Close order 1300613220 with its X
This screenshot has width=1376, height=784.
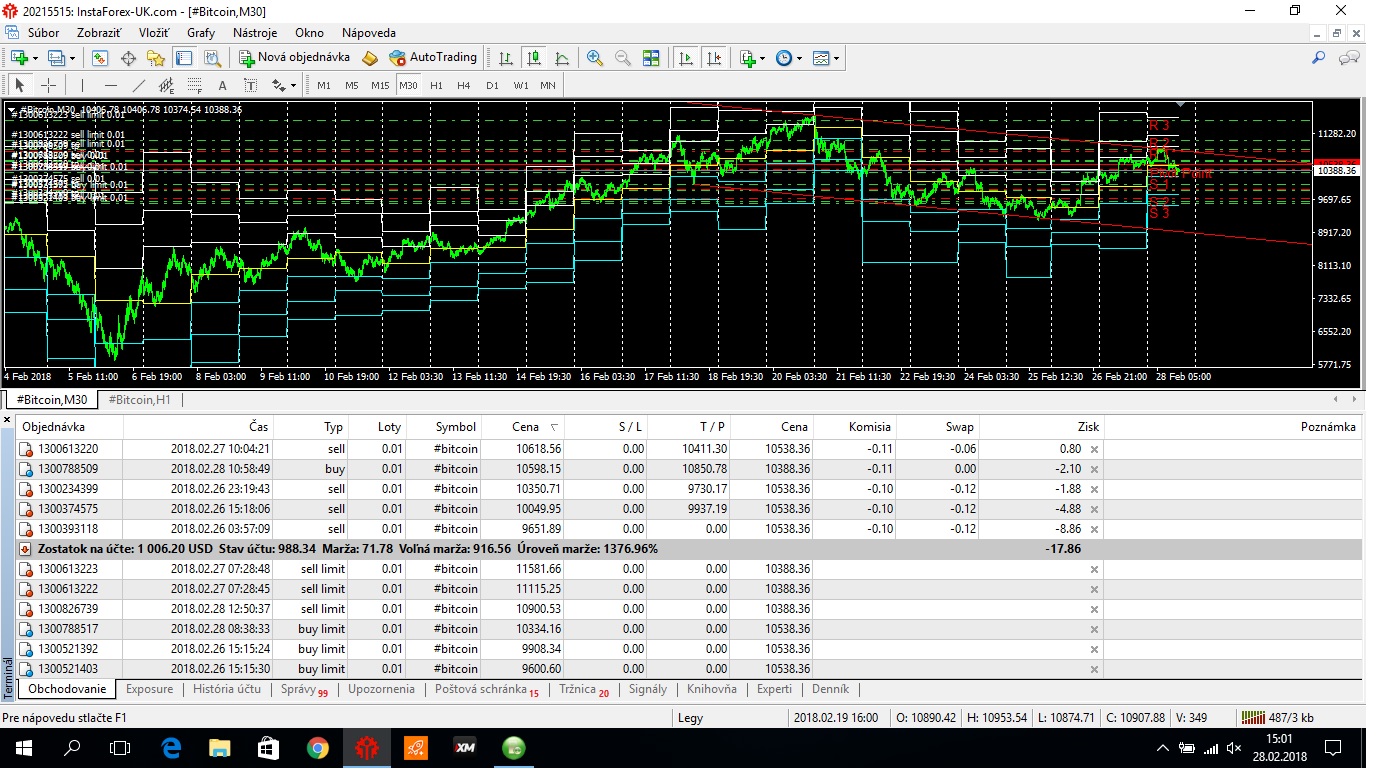pos(1094,449)
